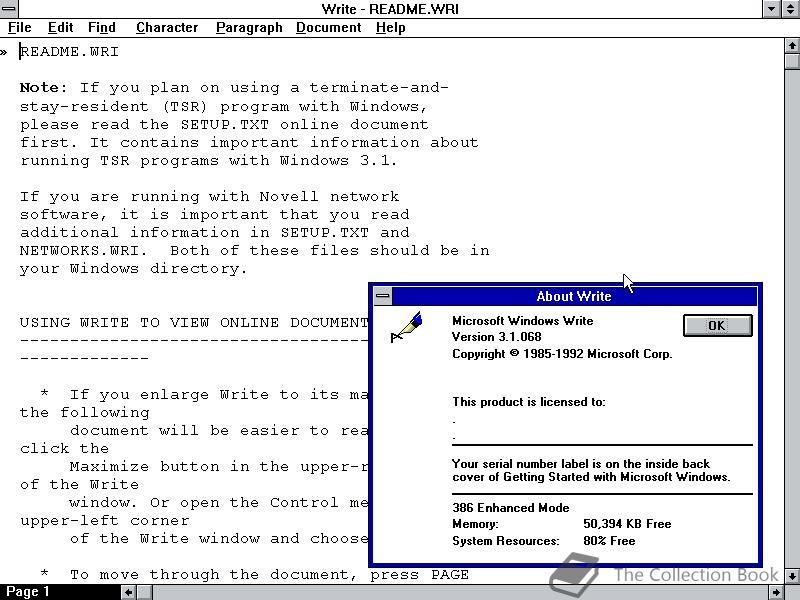Click the restore button in the title bar
Image resolution: width=800 pixels, height=600 pixels.
[790, 9]
